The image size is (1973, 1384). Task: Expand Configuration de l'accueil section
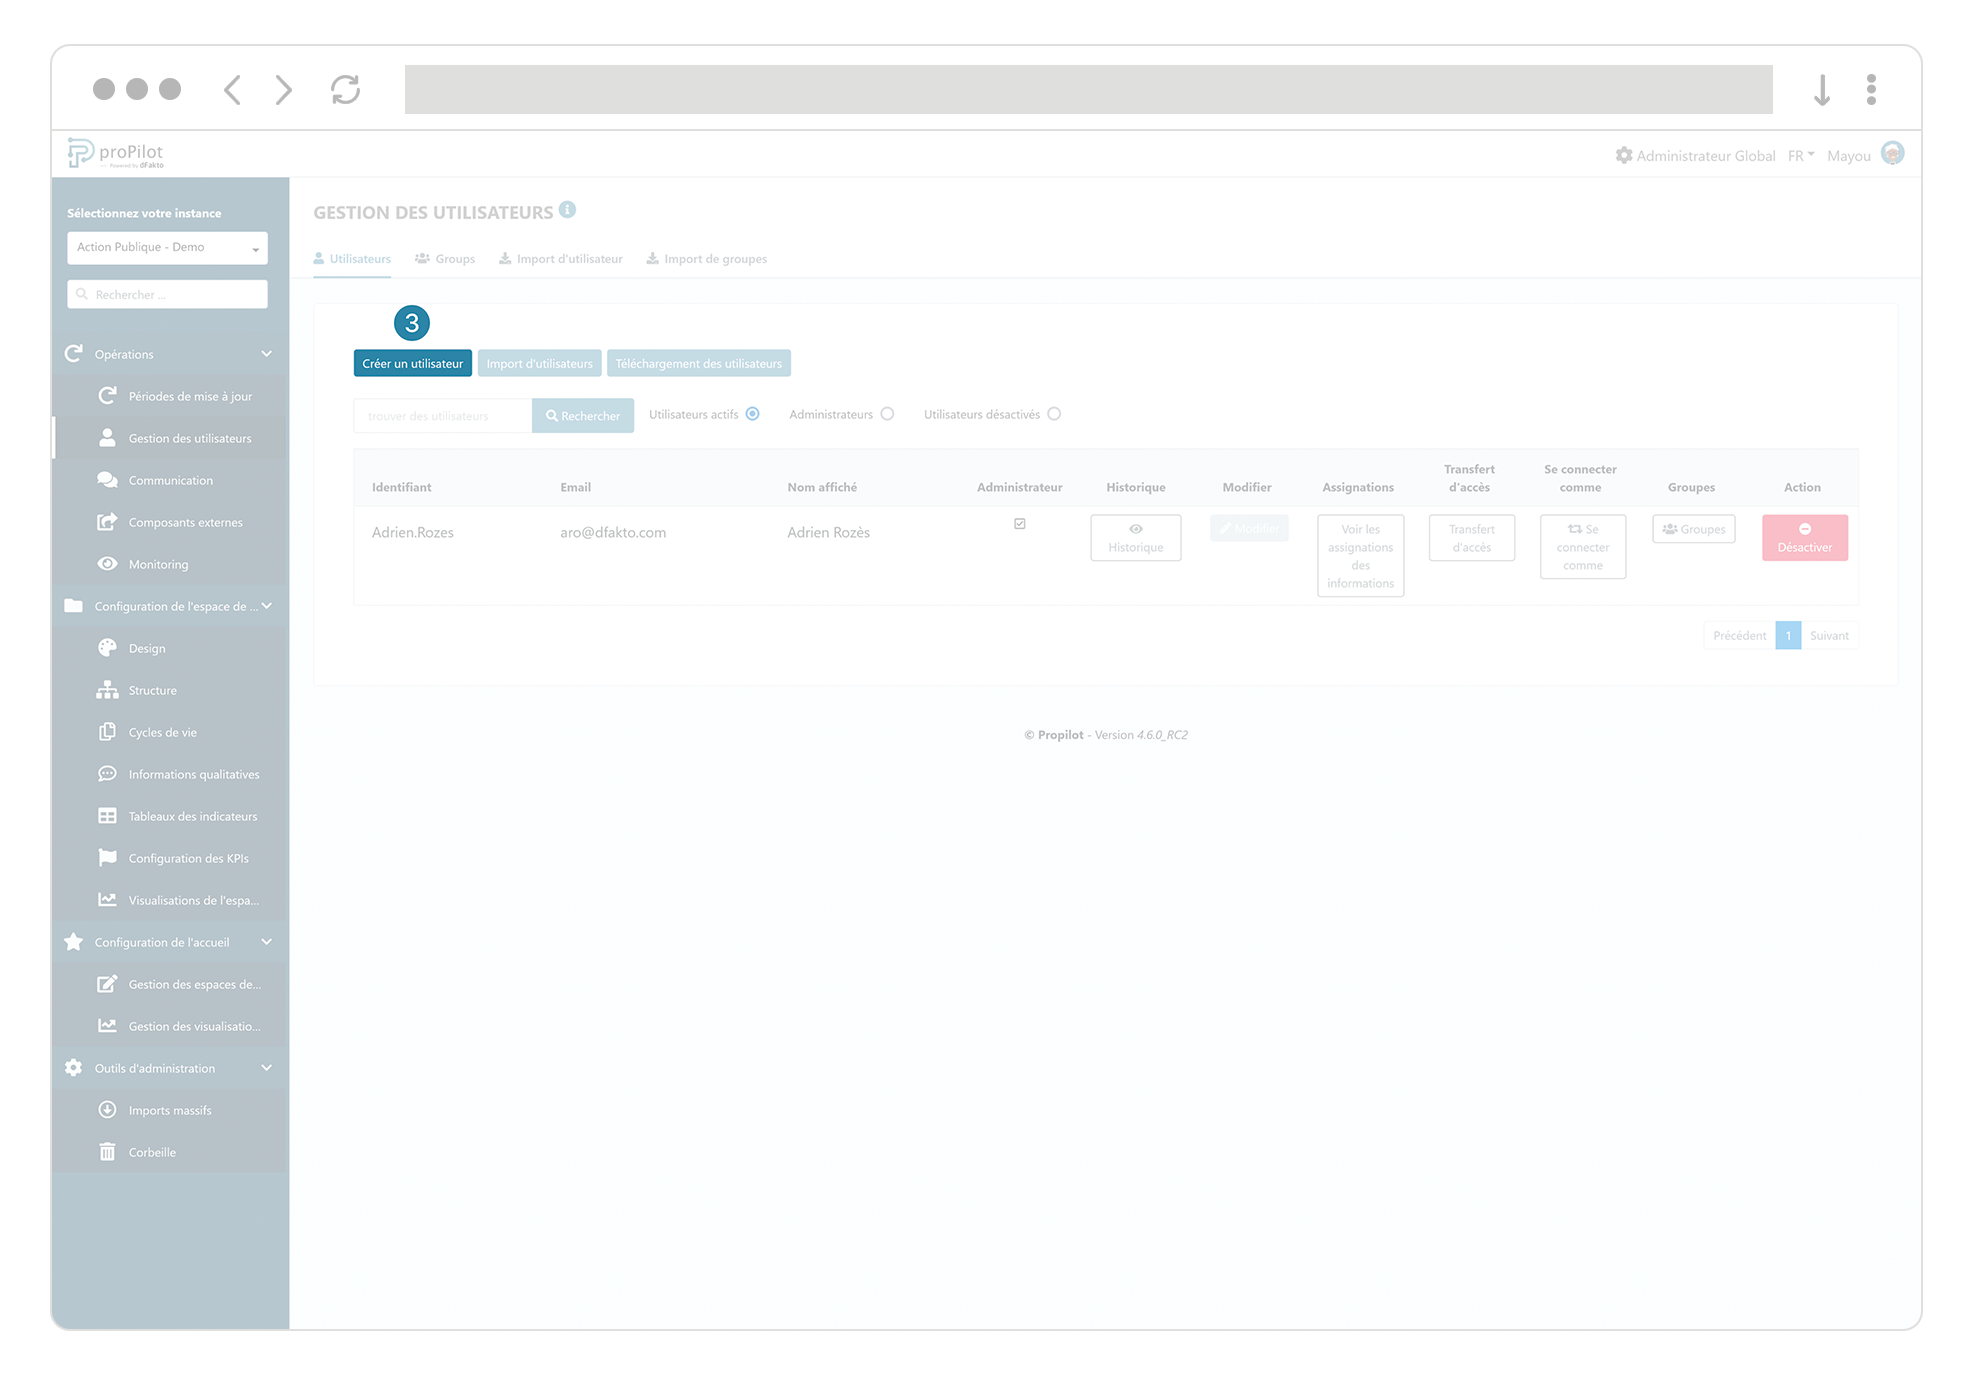266,941
